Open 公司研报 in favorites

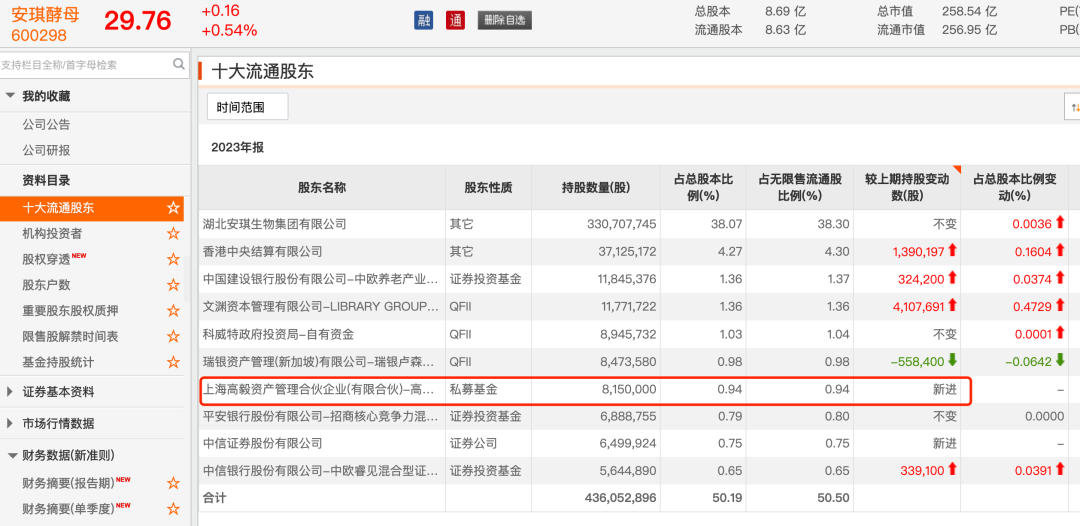pos(46,150)
